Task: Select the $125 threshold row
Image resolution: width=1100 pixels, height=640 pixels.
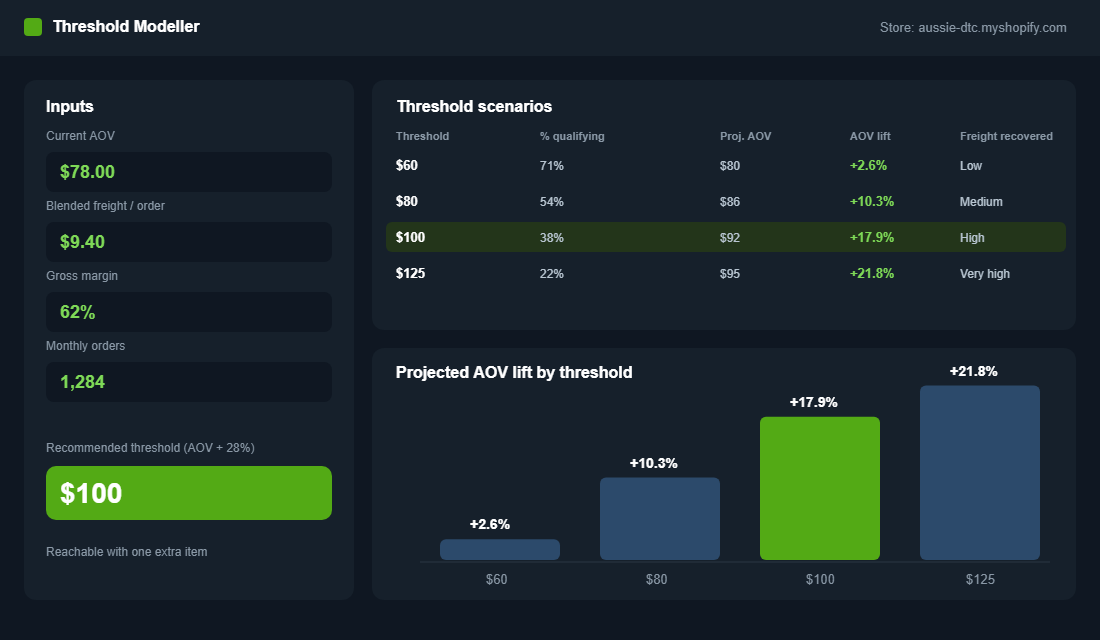Action: pyautogui.click(x=725, y=274)
